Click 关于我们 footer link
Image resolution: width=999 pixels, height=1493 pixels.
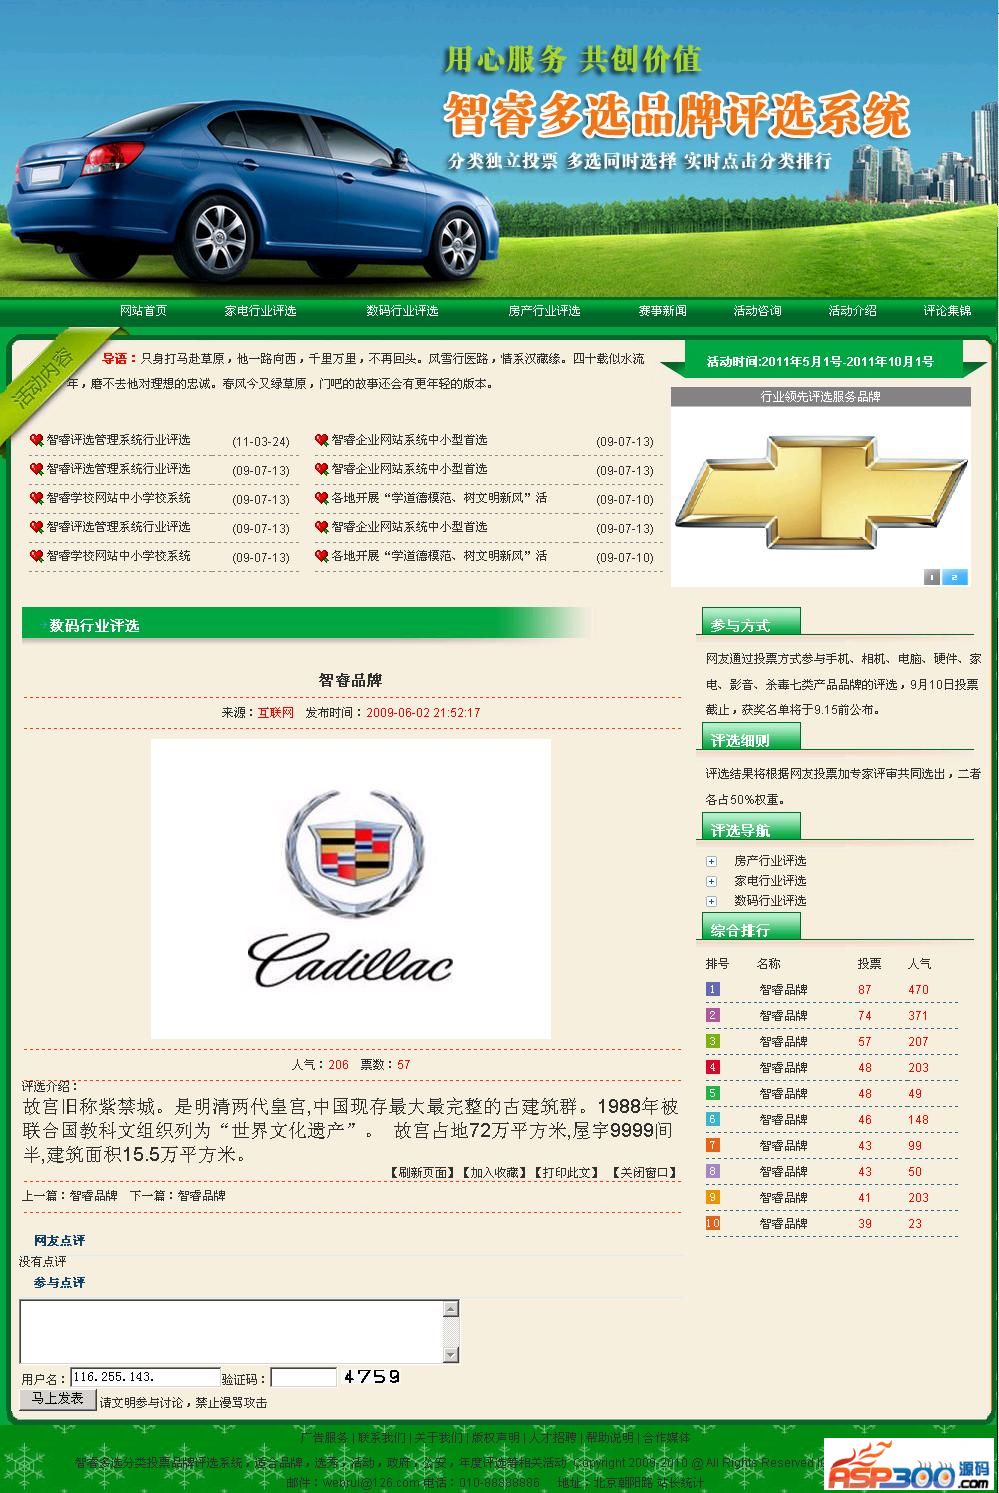(x=439, y=1438)
